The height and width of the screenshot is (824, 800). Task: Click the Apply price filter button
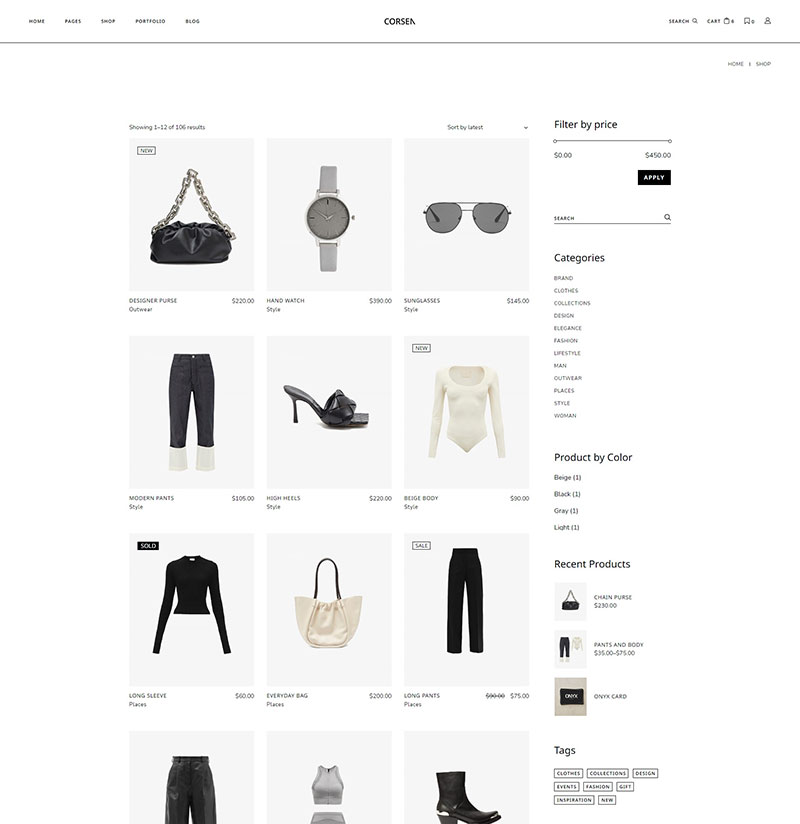(654, 178)
